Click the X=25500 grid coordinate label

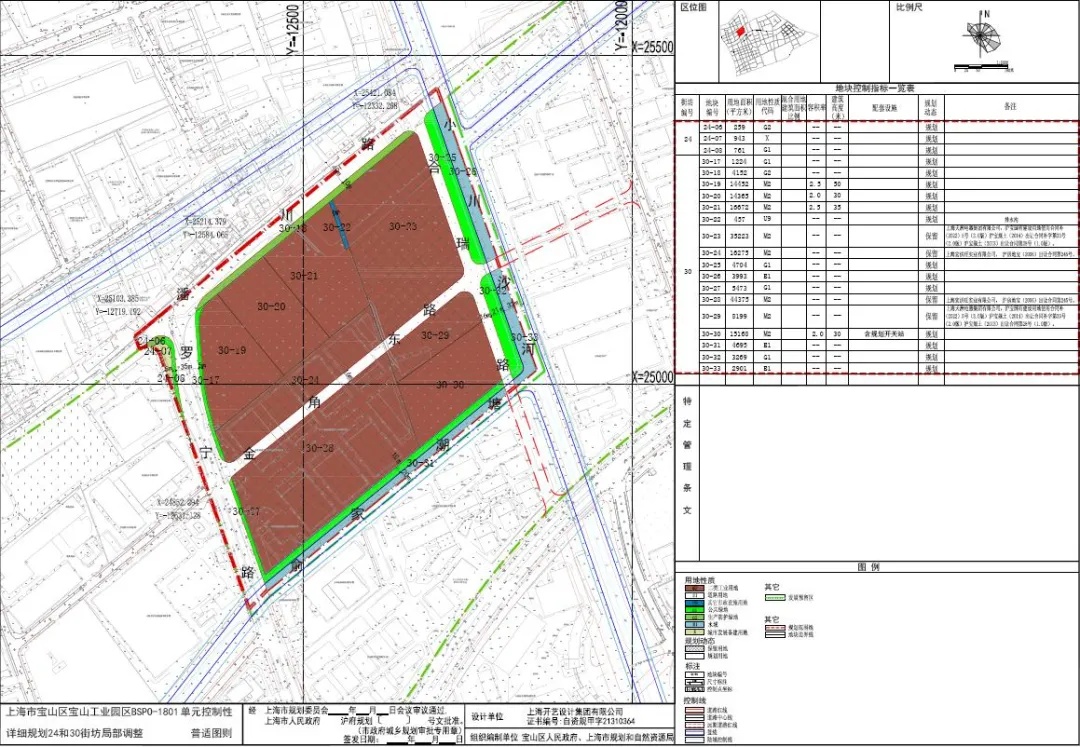pyautogui.click(x=652, y=48)
